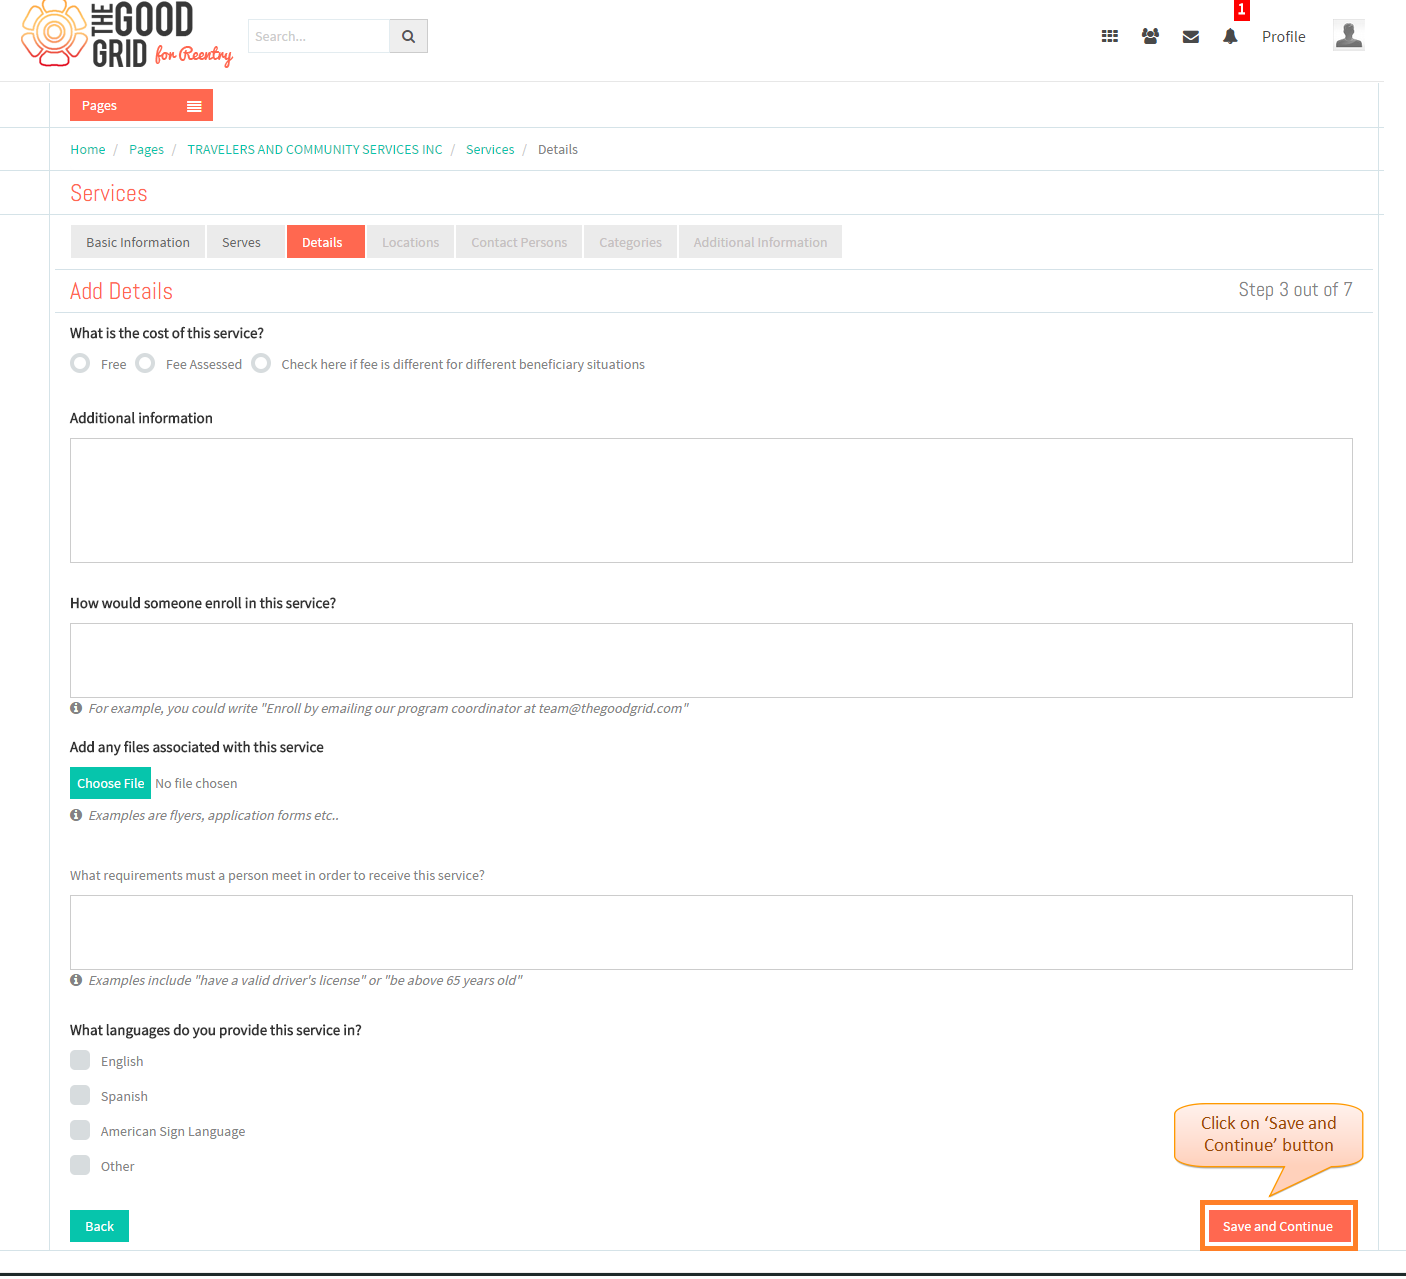The image size is (1406, 1279).
Task: Go to Home breadcrumb link
Action: coord(88,150)
